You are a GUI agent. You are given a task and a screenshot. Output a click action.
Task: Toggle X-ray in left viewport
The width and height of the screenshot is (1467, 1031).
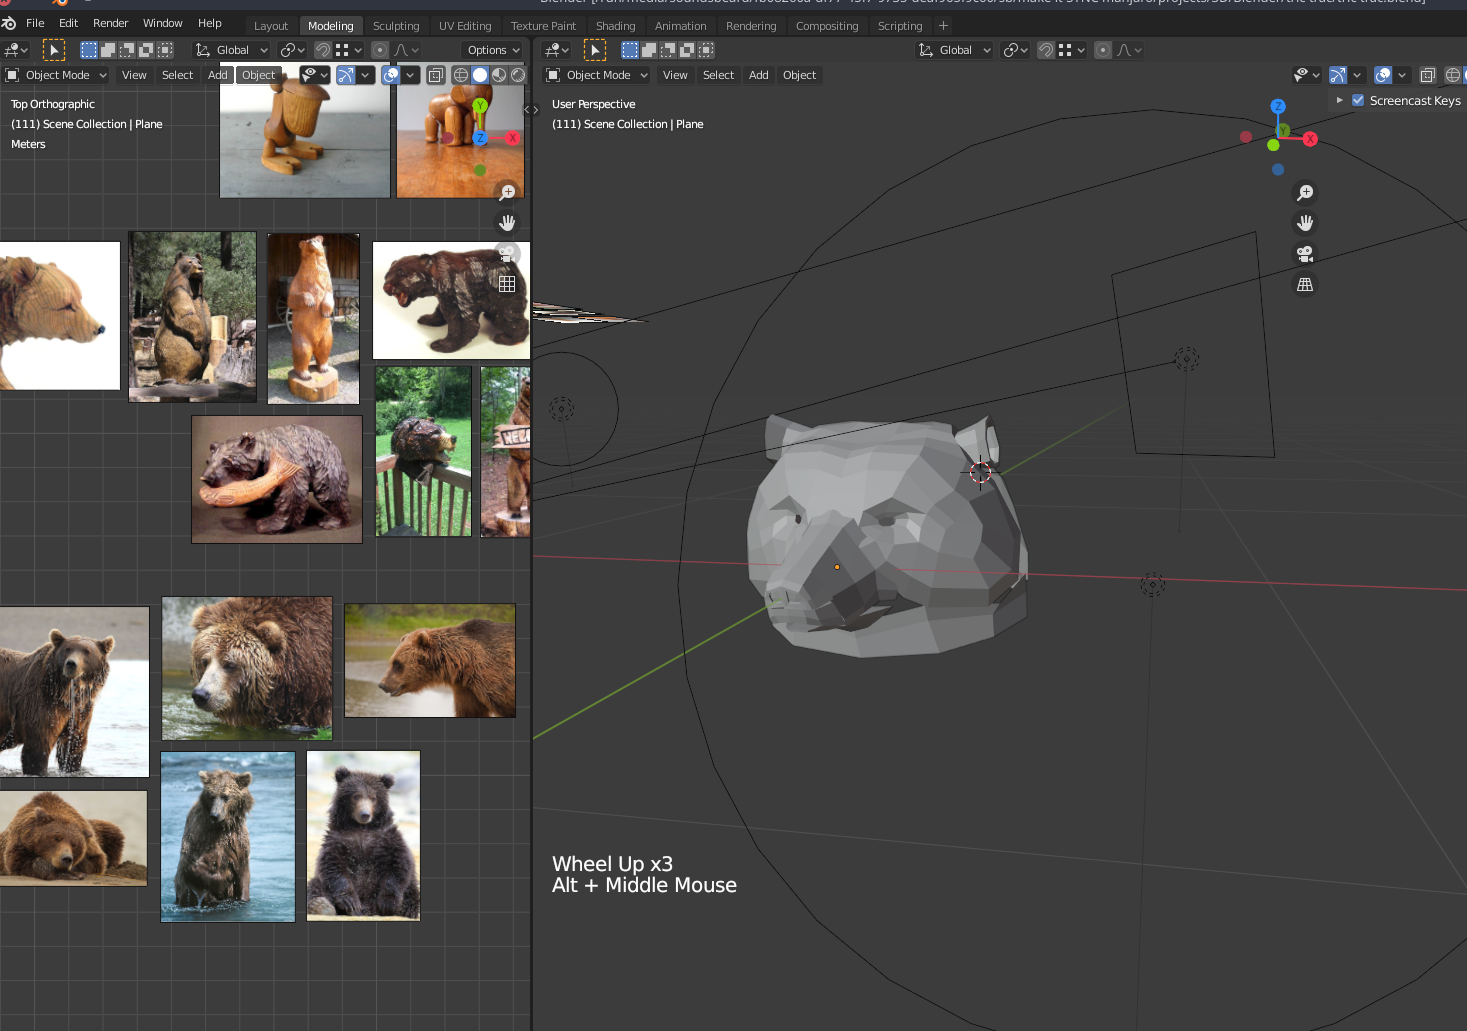[x=436, y=75]
